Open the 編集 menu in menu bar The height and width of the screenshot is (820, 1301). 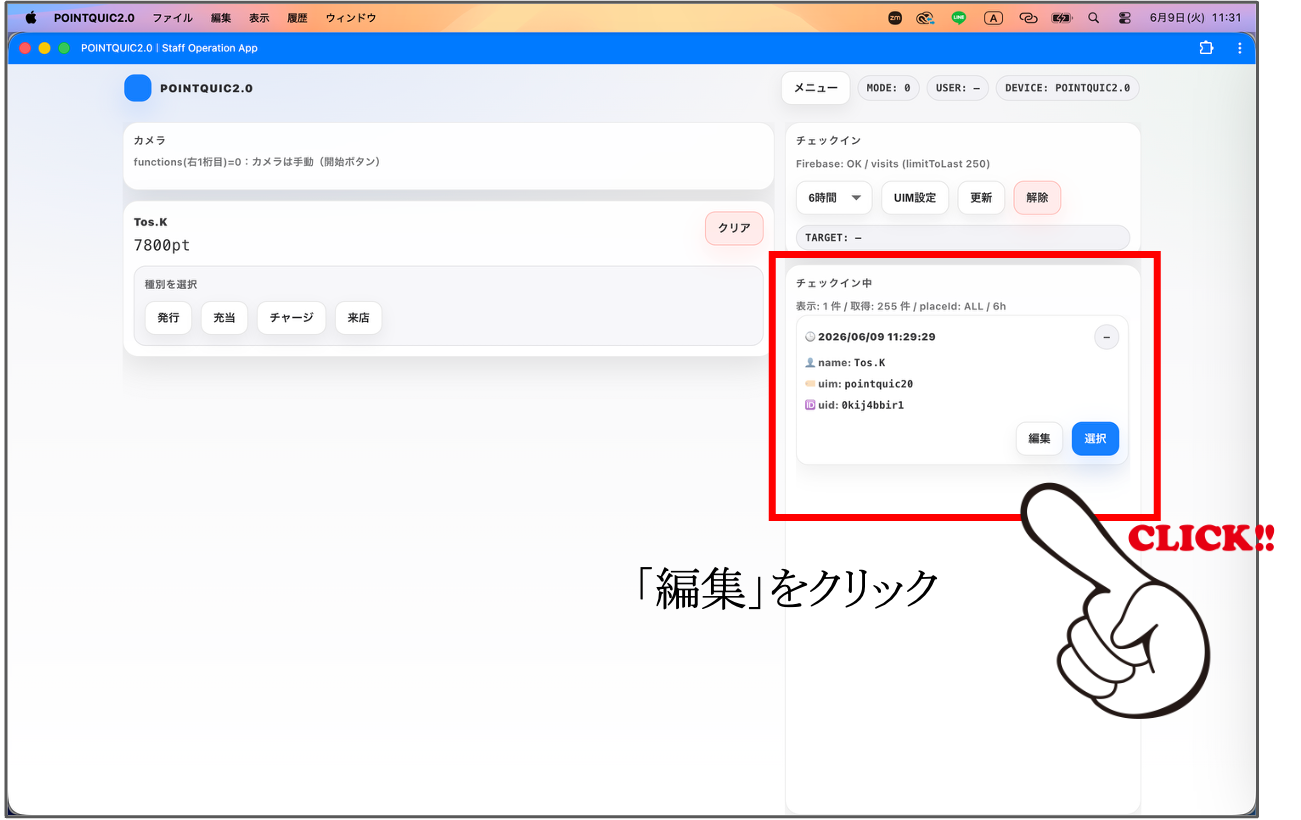(x=221, y=18)
